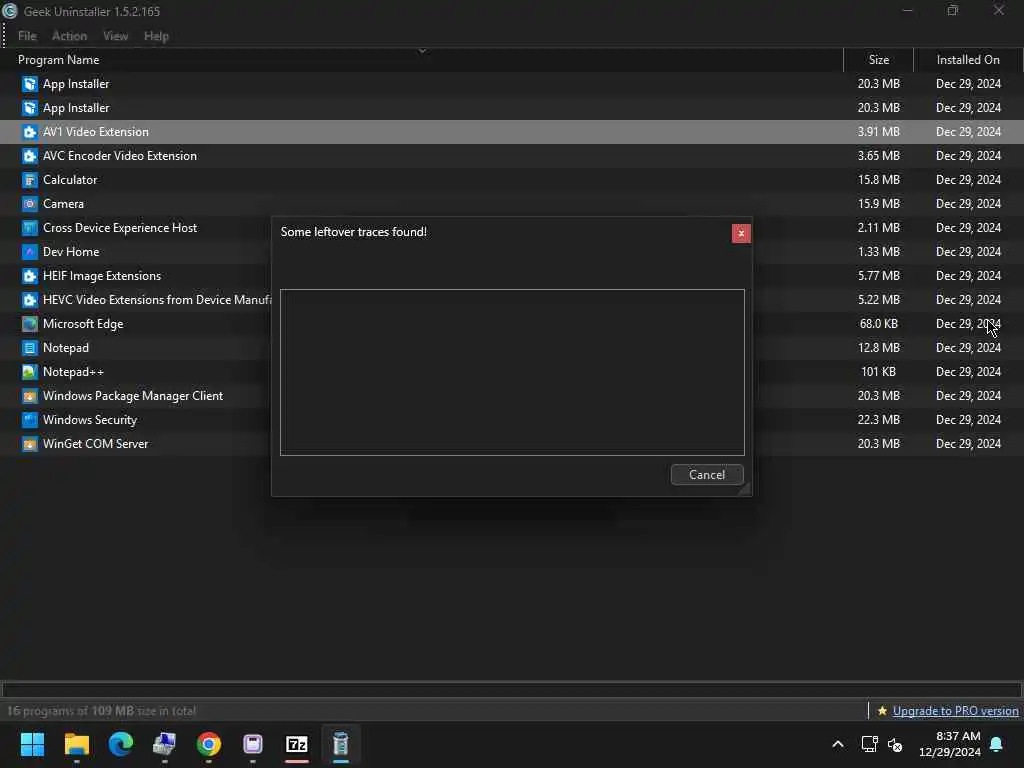Click the Windows Package Manager Client icon
Viewport: 1024px width, 768px height.
click(29, 396)
